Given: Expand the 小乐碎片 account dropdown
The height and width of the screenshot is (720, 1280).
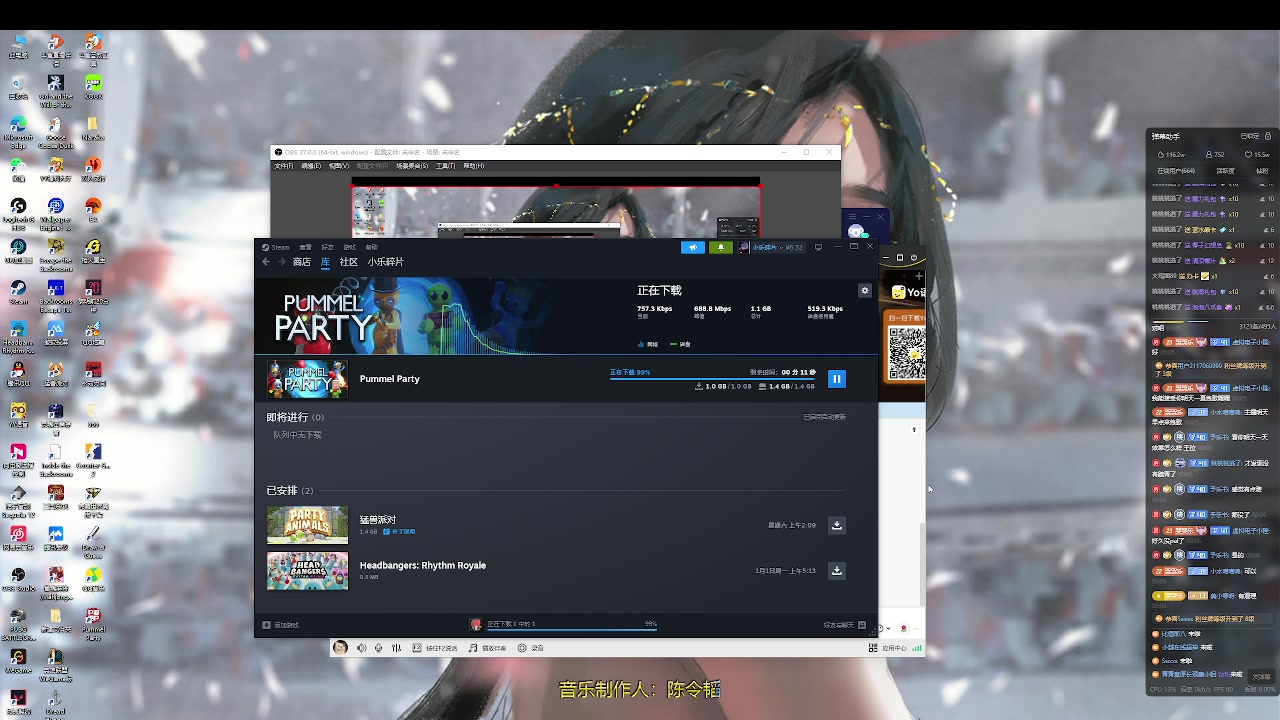Looking at the screenshot, I should tap(770, 247).
